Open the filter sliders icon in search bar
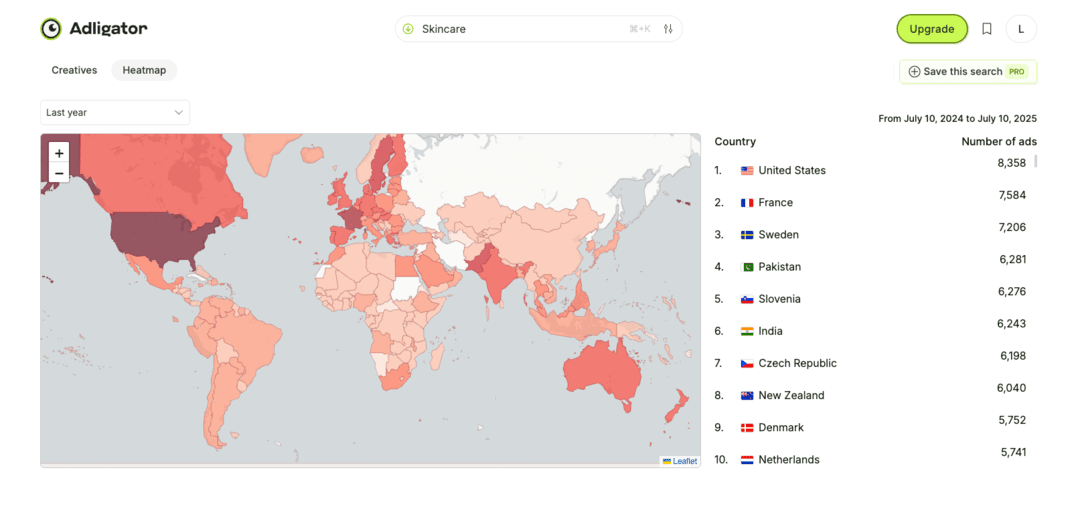Screen dimensions: 1080x529 pos(667,29)
